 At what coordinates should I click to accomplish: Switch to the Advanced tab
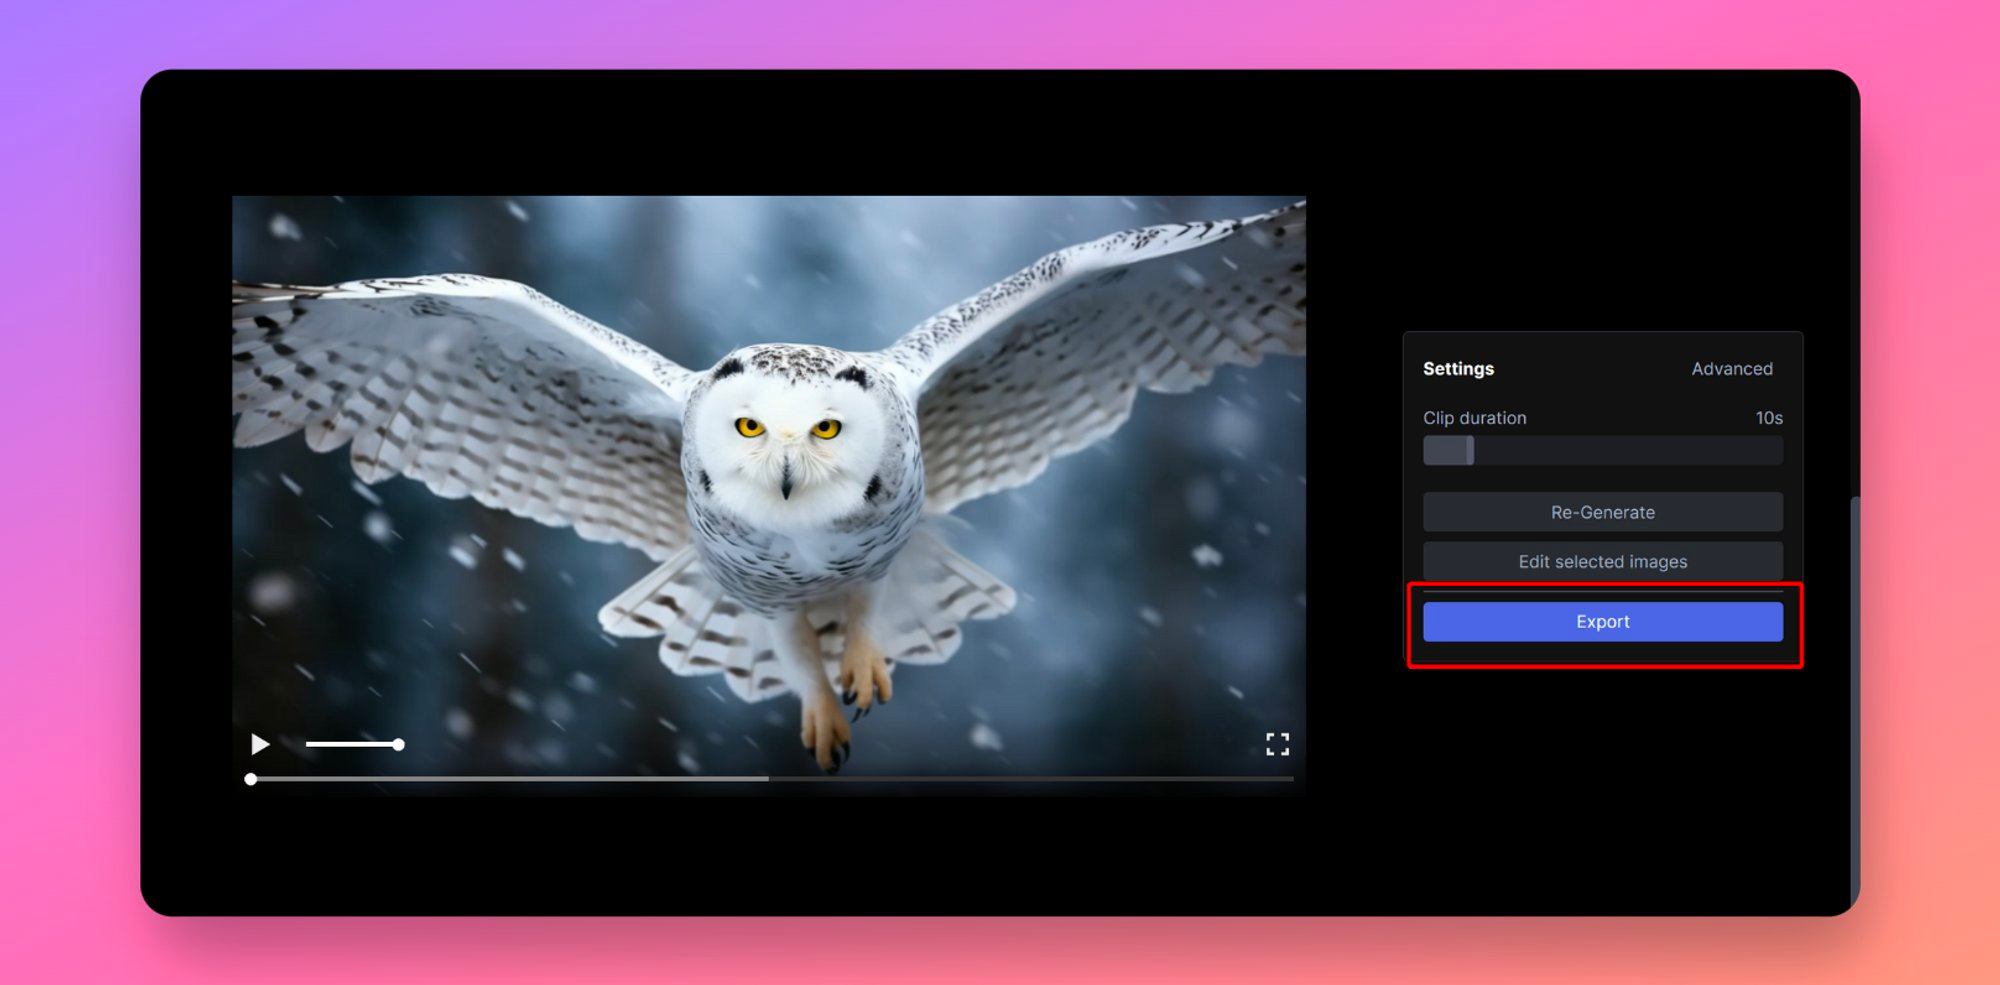point(1731,369)
